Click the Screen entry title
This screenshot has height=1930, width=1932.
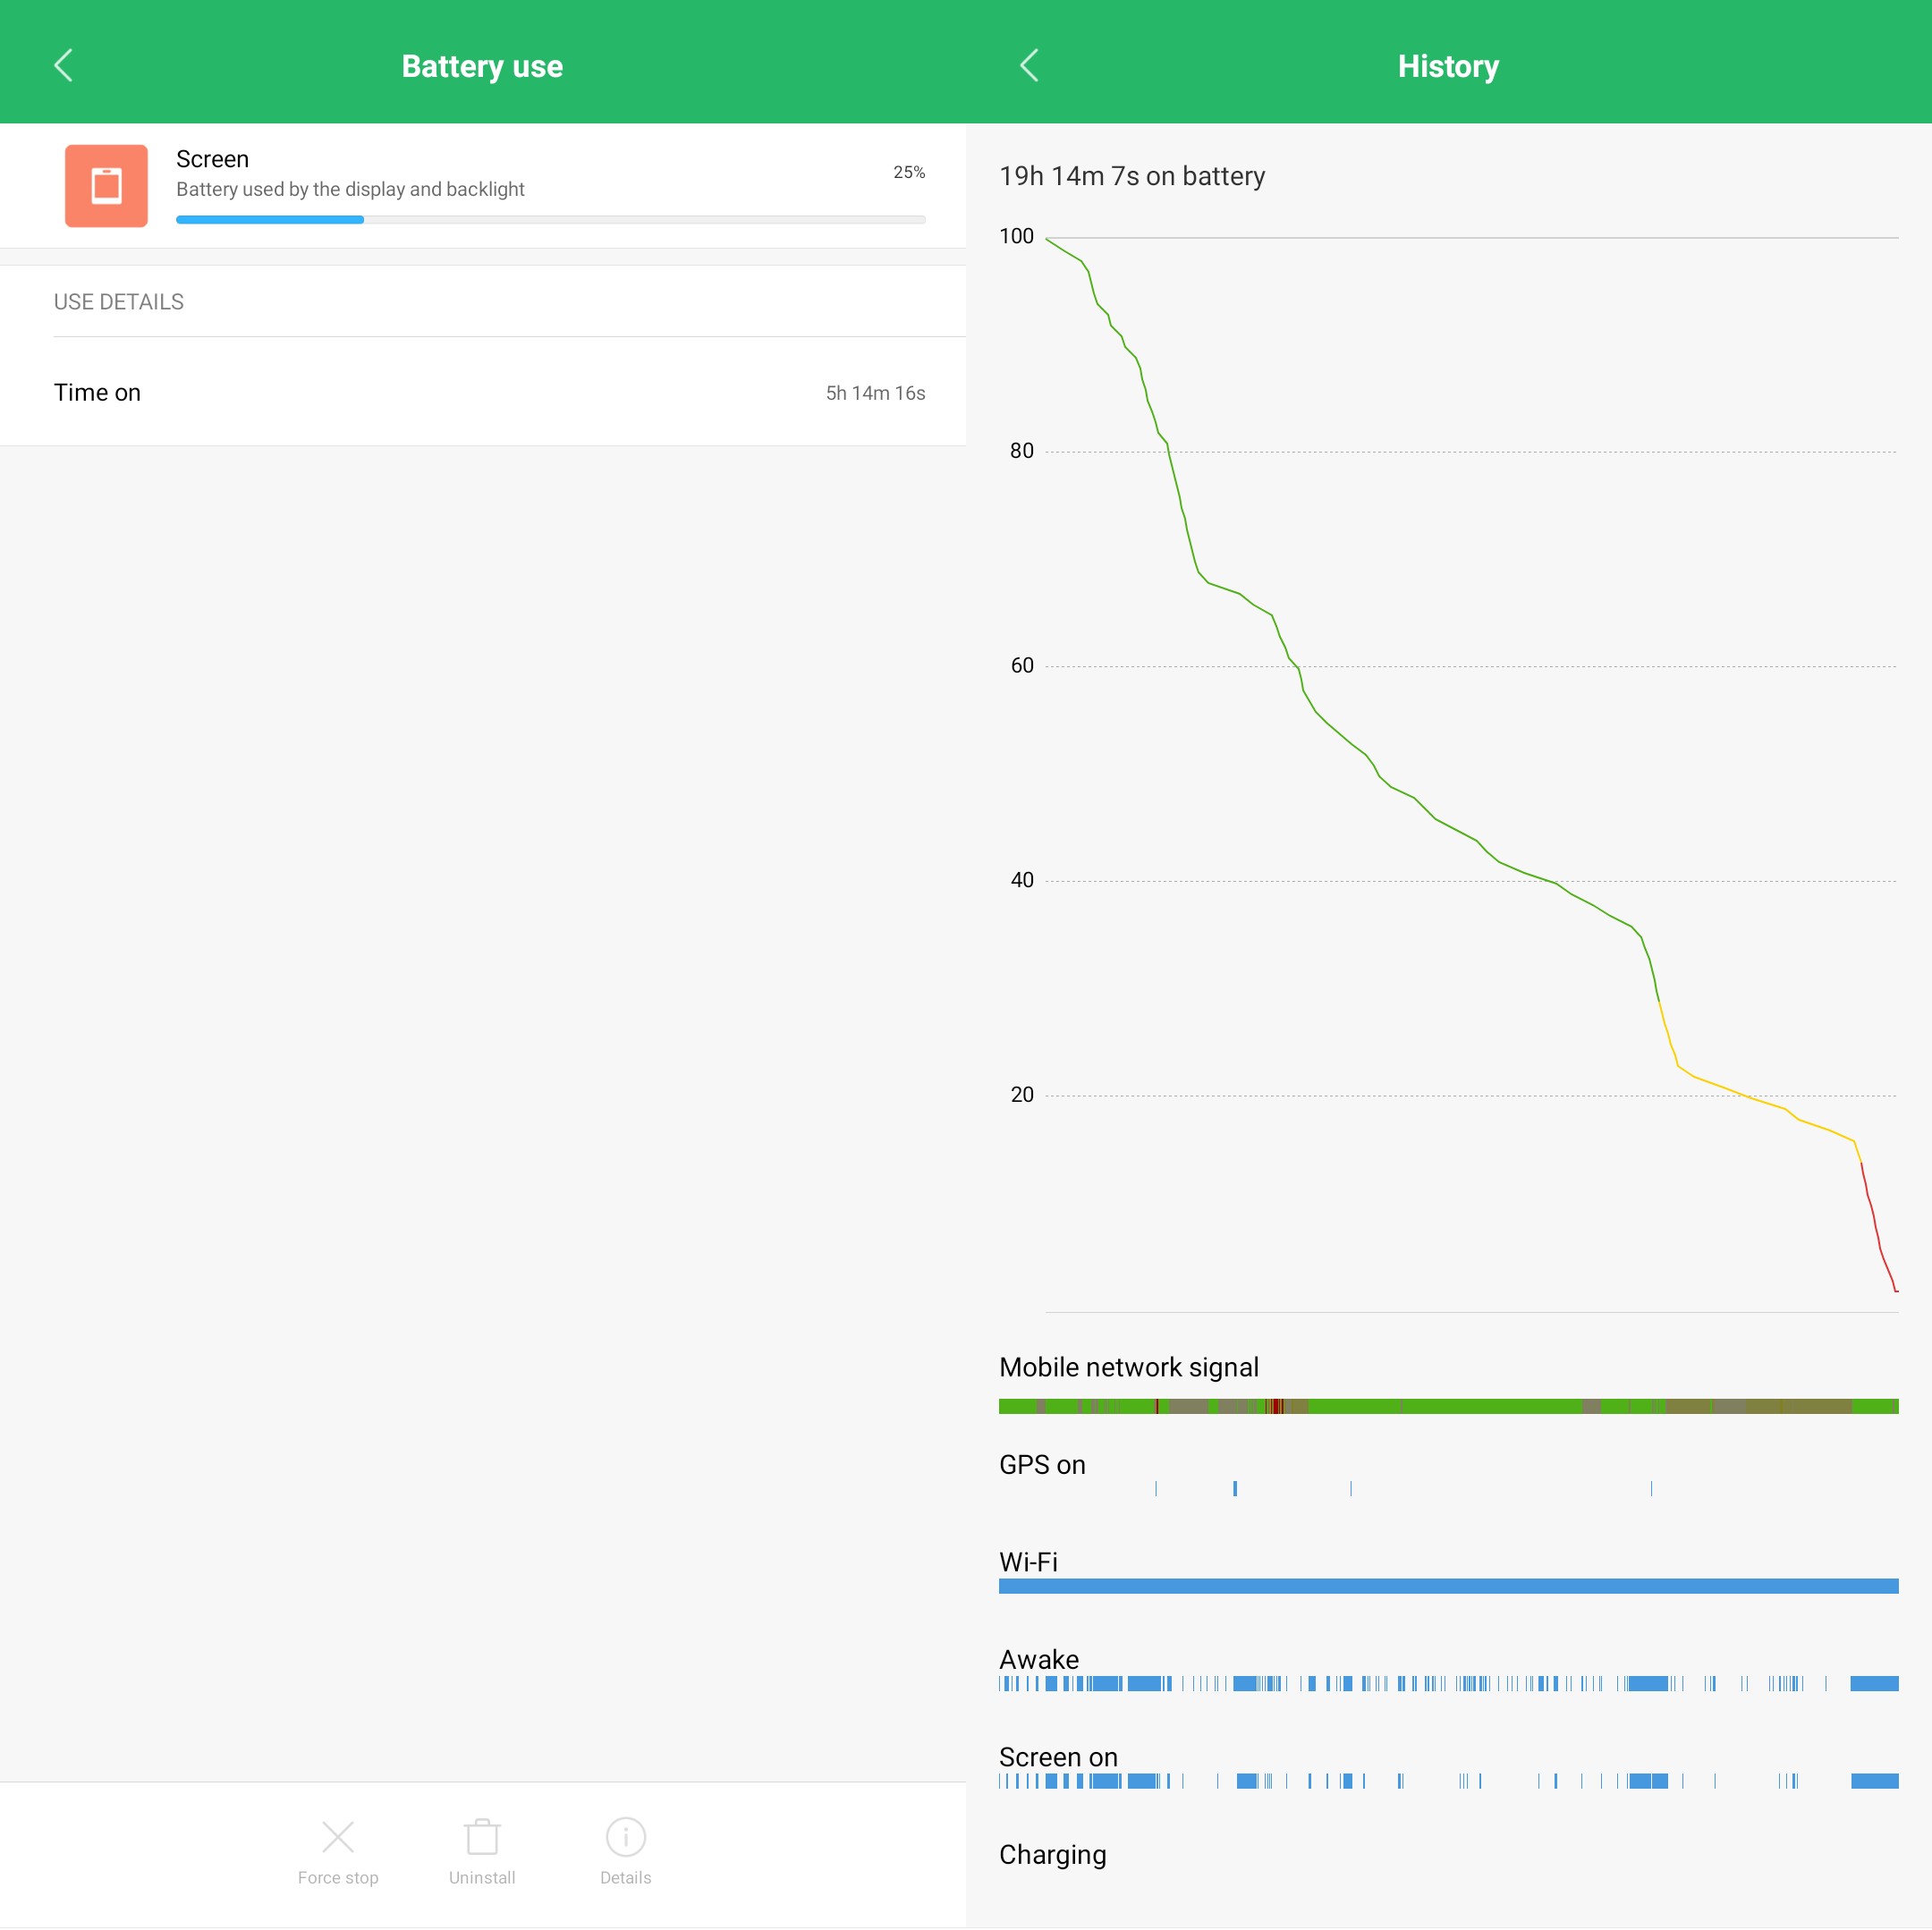212,159
